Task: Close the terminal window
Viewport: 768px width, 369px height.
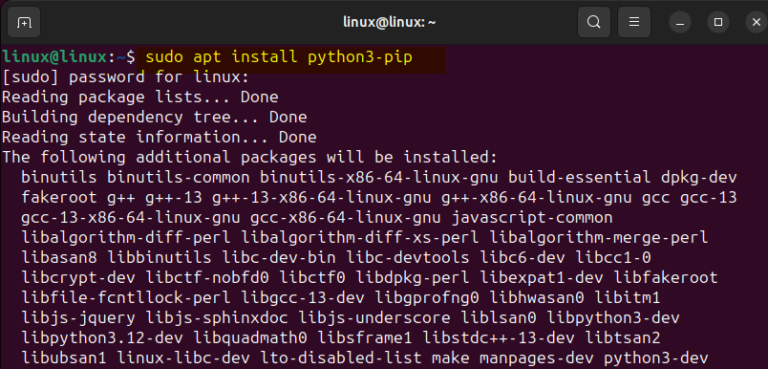Action: pos(755,23)
